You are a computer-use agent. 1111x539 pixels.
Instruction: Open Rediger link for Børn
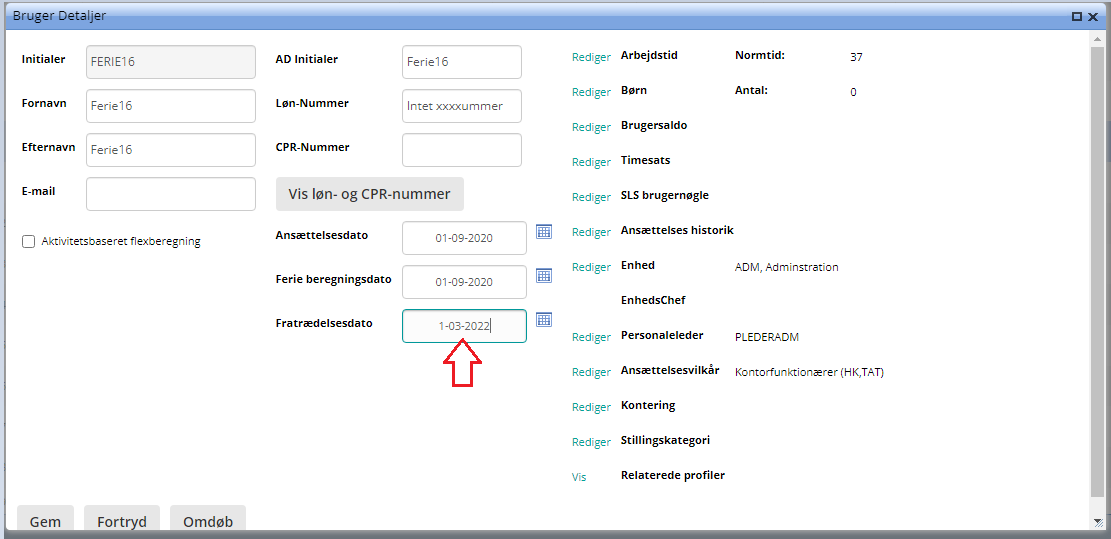coord(591,92)
